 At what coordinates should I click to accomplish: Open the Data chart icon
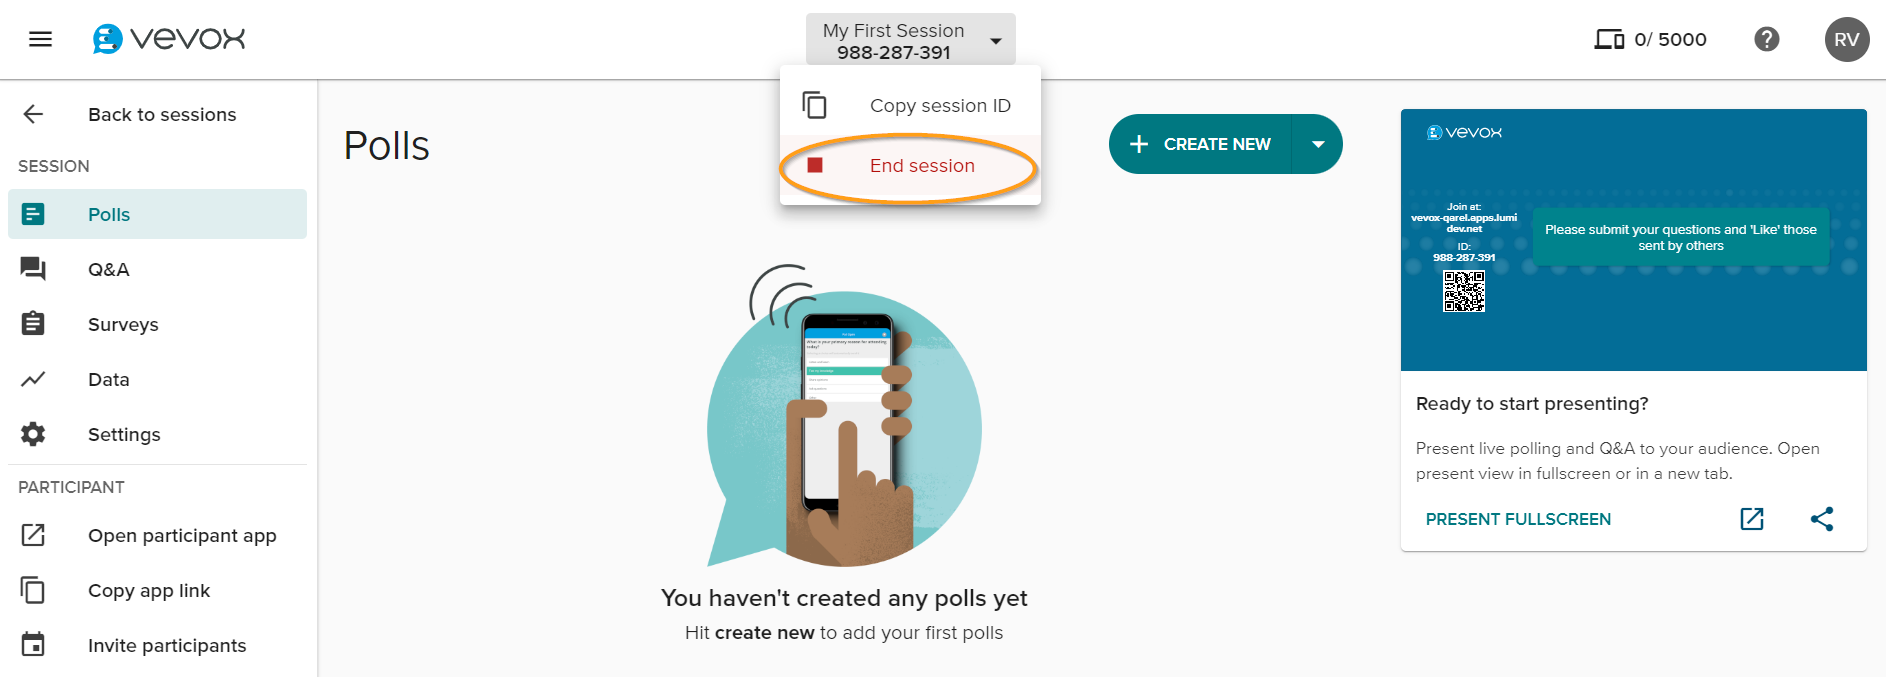click(34, 379)
